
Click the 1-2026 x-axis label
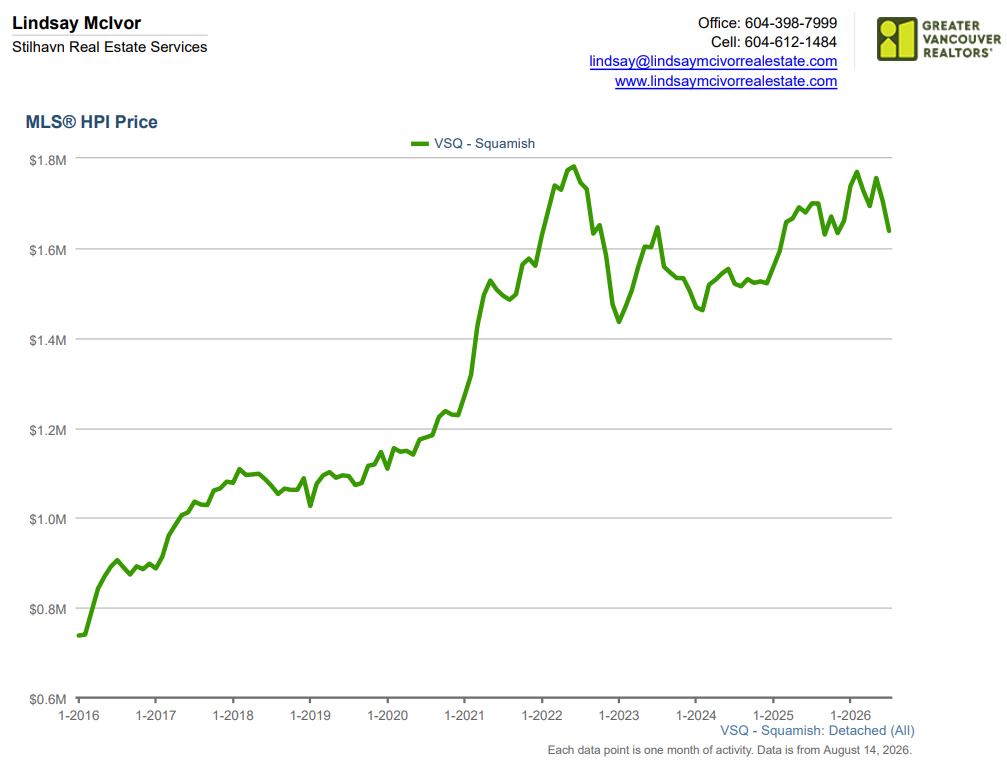[x=850, y=715]
